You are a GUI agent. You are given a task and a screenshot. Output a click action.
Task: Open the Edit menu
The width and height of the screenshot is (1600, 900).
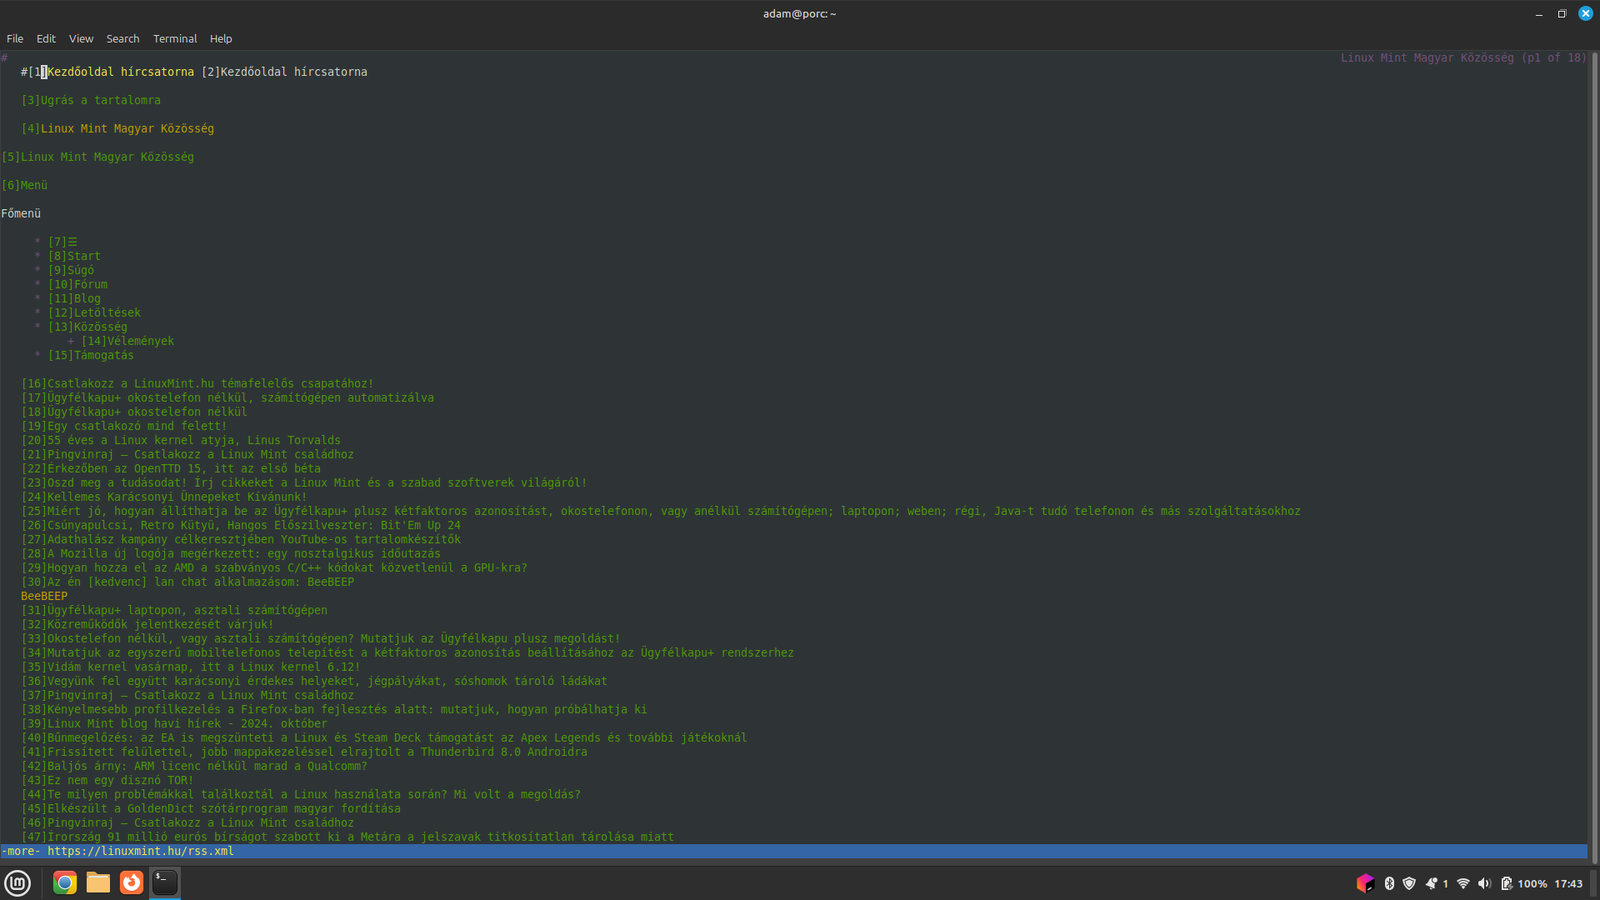tap(46, 39)
